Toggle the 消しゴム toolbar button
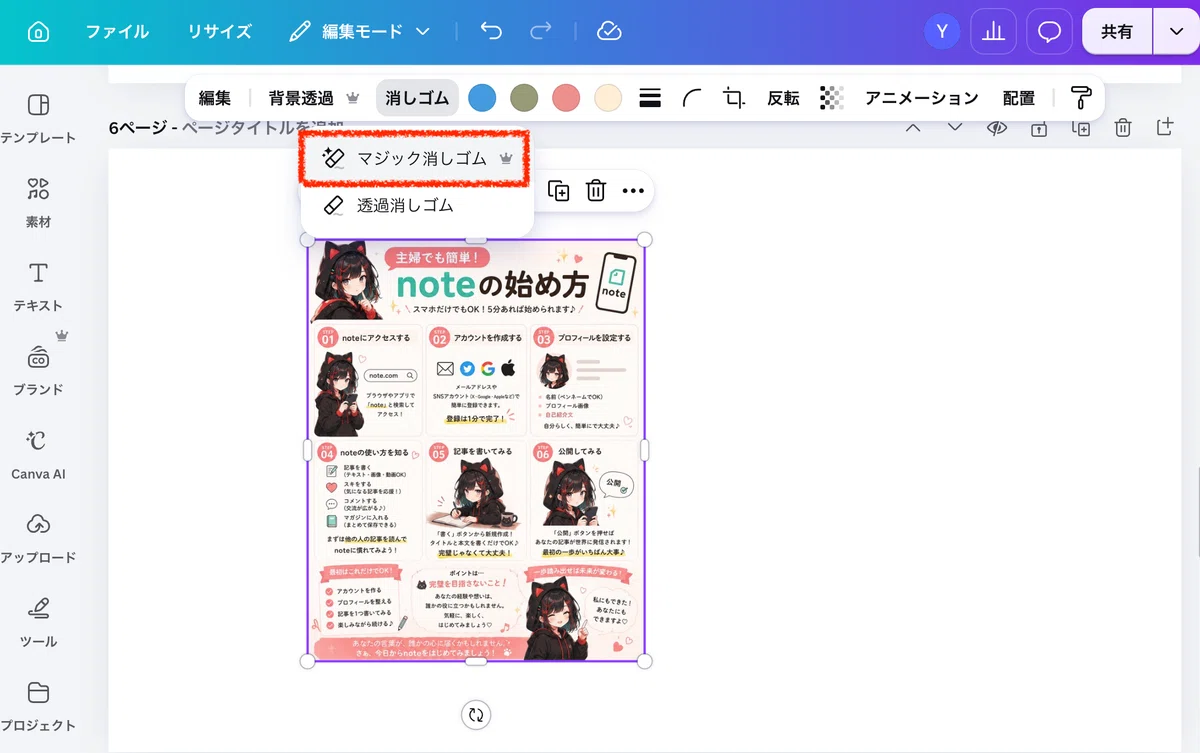 click(x=417, y=98)
